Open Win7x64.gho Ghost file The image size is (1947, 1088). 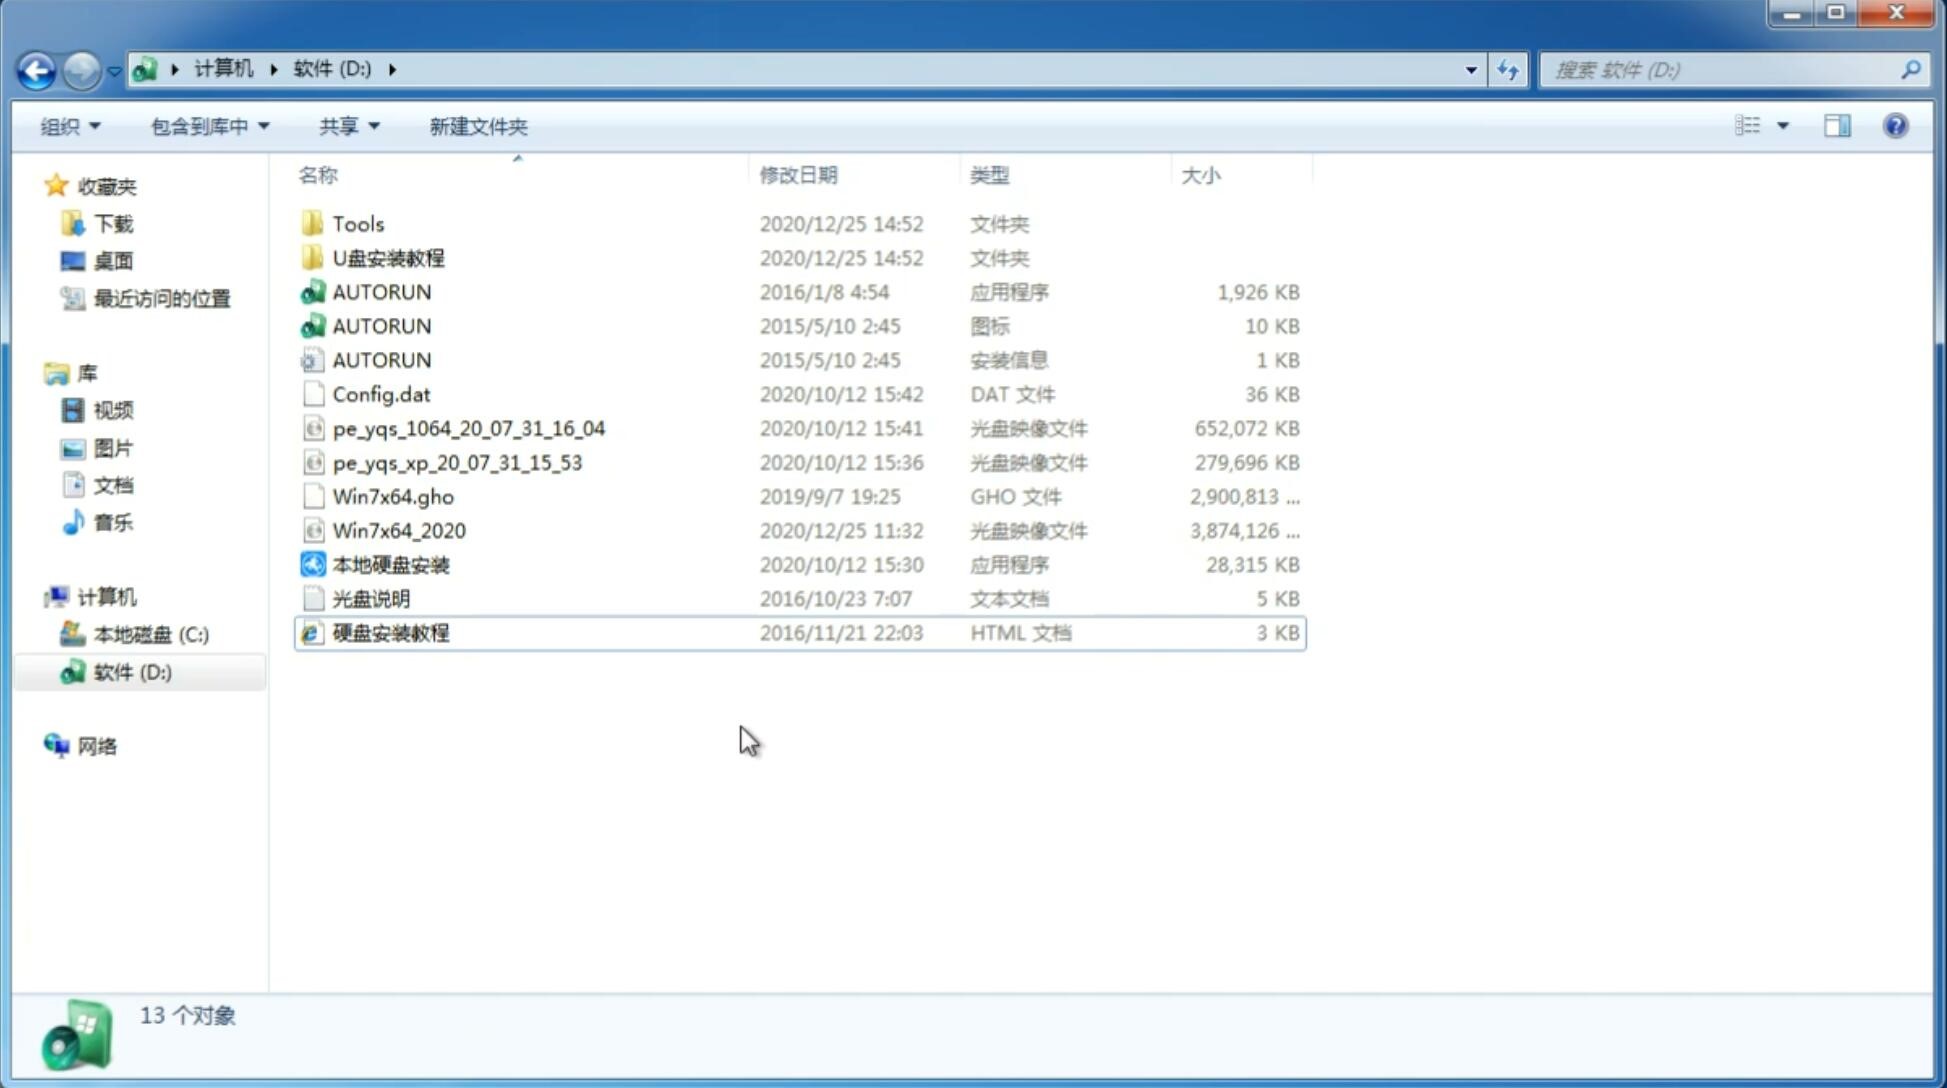click(x=393, y=496)
